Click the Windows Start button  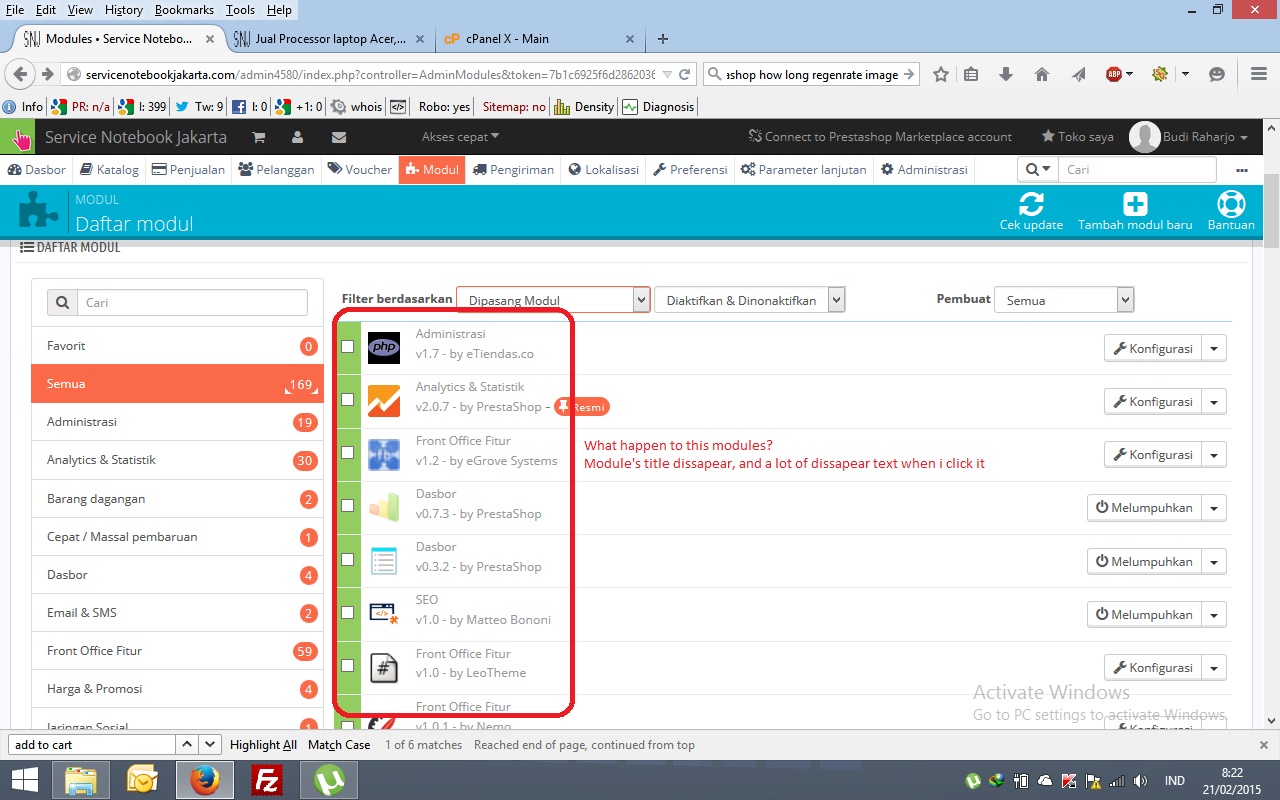click(x=23, y=780)
